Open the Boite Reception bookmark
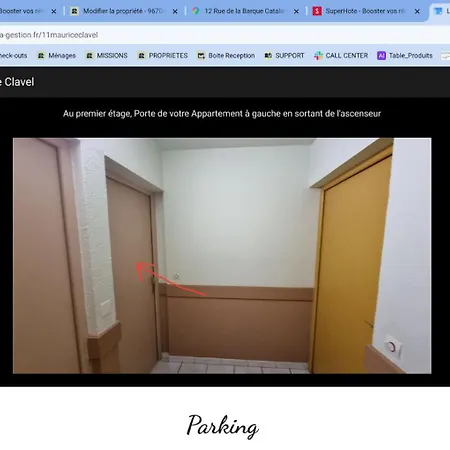 [x=226, y=56]
